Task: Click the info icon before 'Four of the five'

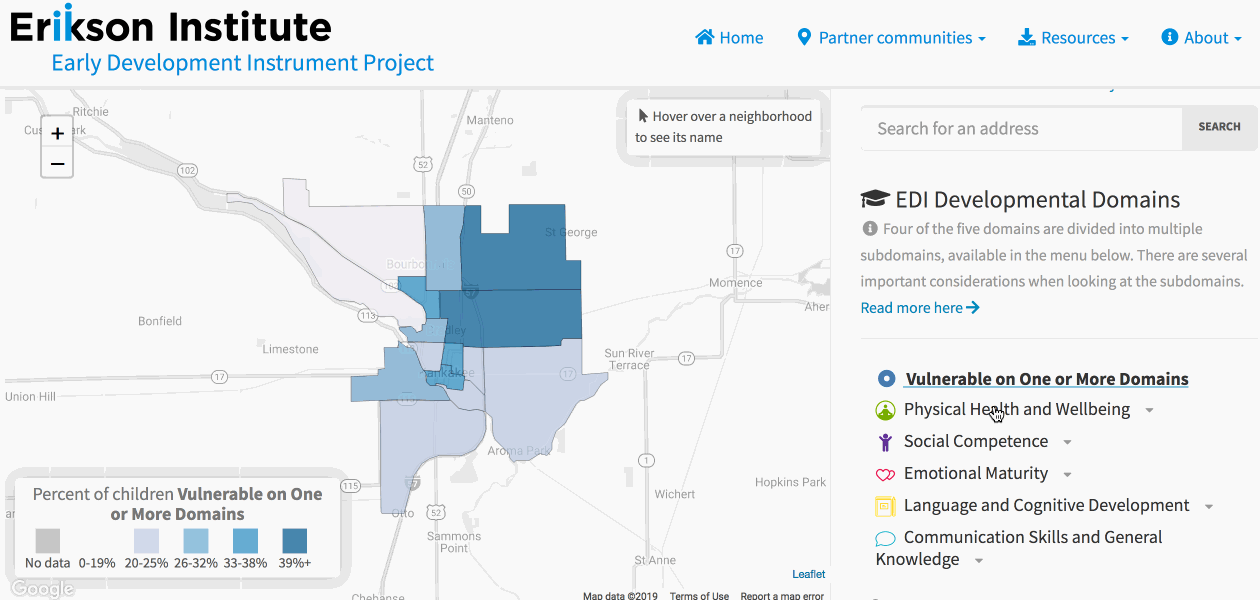Action: click(x=870, y=229)
